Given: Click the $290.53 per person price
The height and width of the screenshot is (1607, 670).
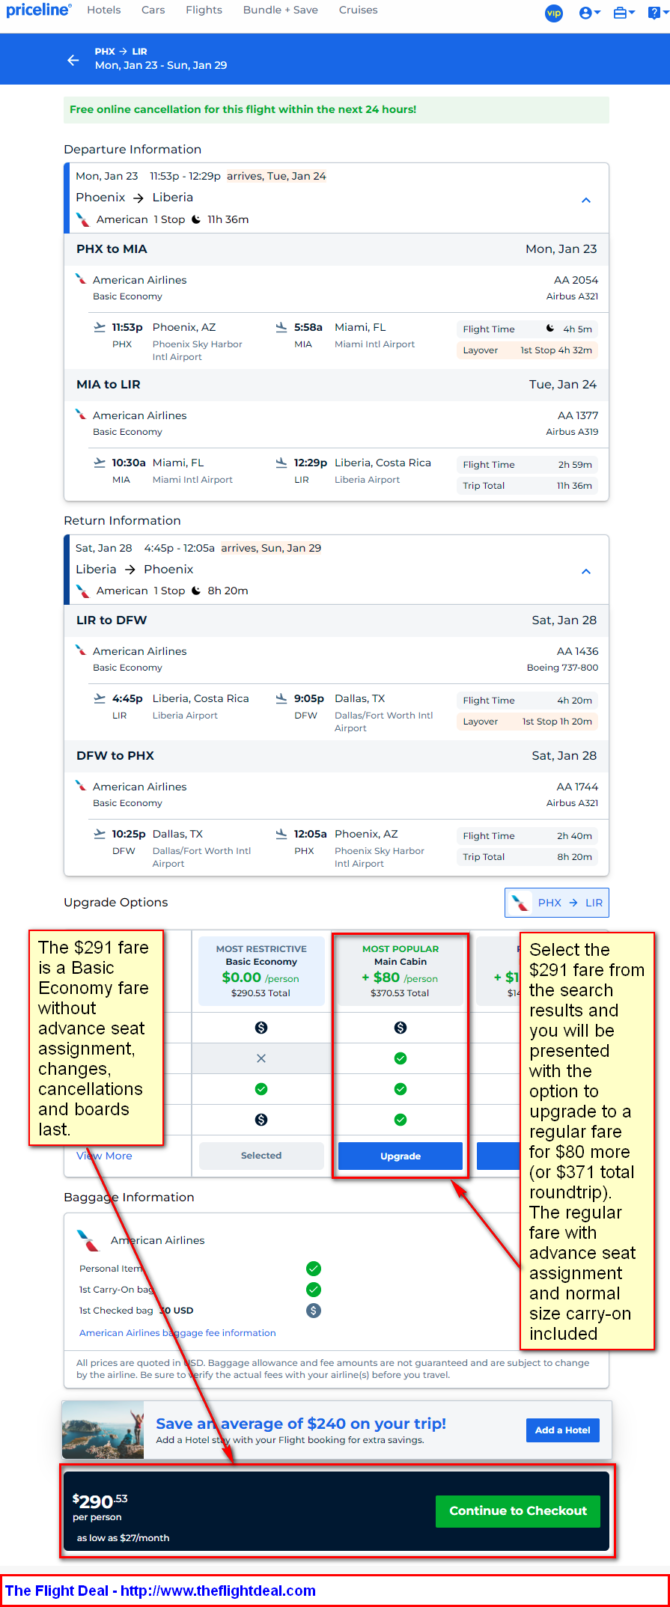Looking at the screenshot, I should pyautogui.click(x=100, y=1501).
